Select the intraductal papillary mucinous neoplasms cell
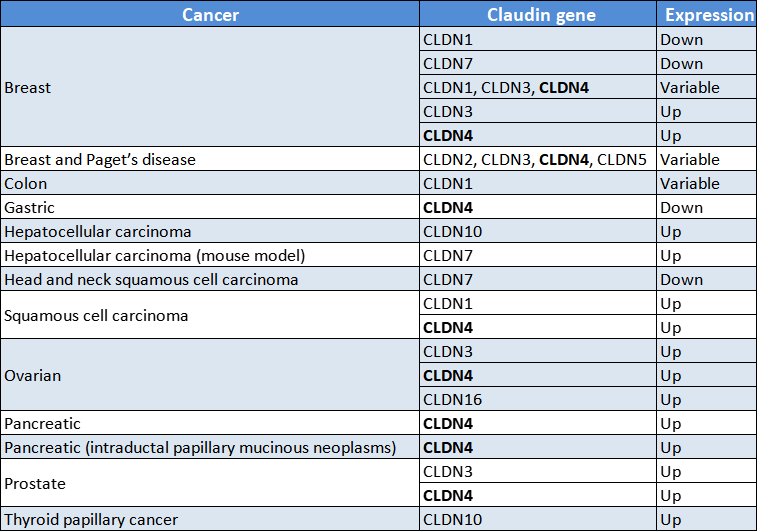 point(200,448)
